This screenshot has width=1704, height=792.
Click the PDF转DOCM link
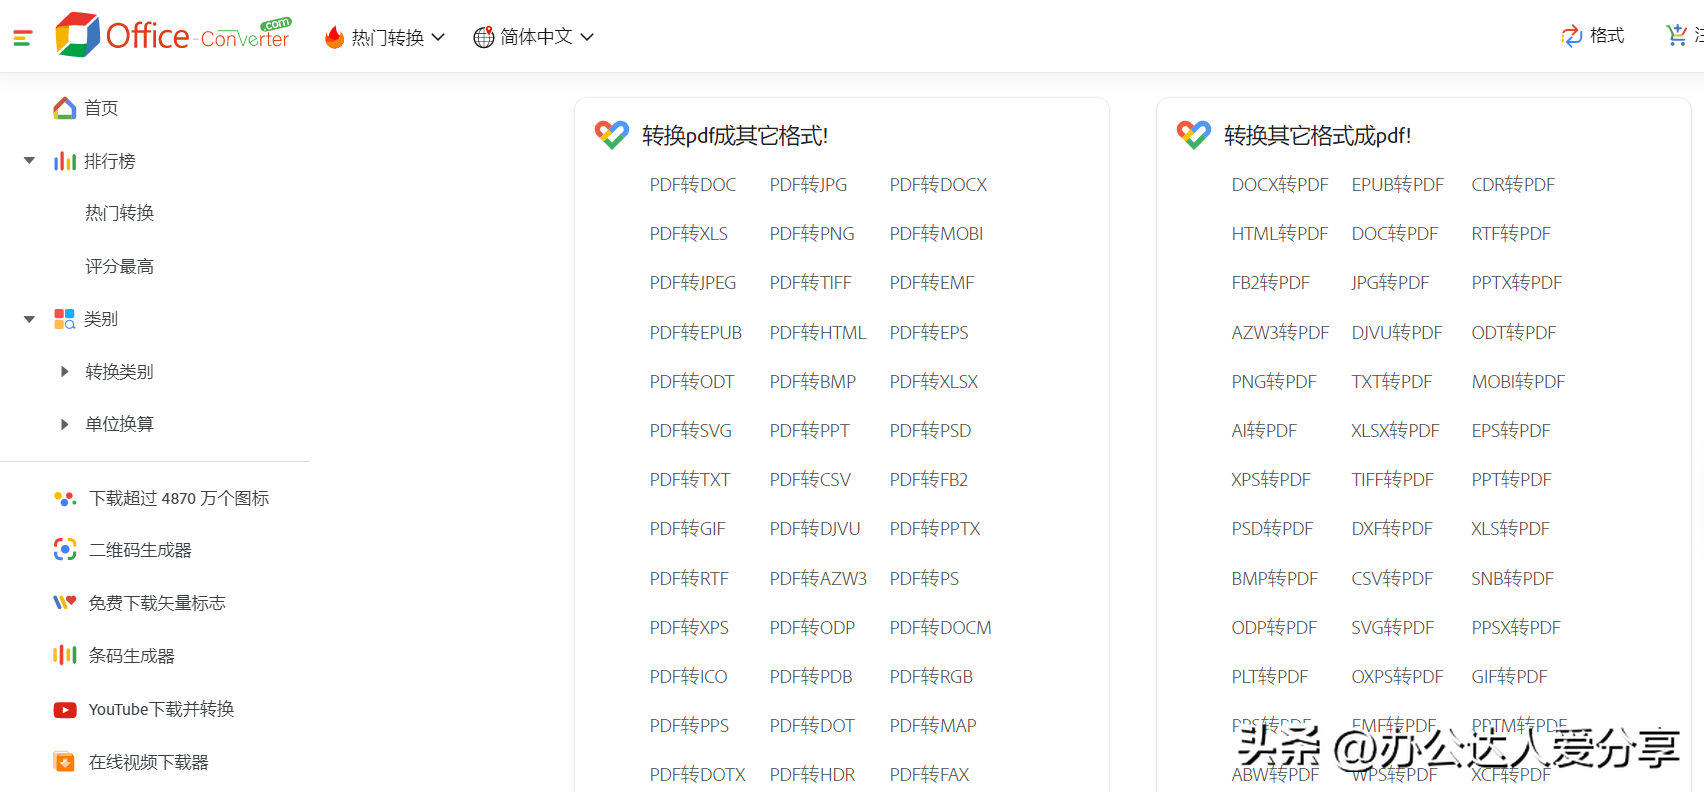pyautogui.click(x=940, y=628)
